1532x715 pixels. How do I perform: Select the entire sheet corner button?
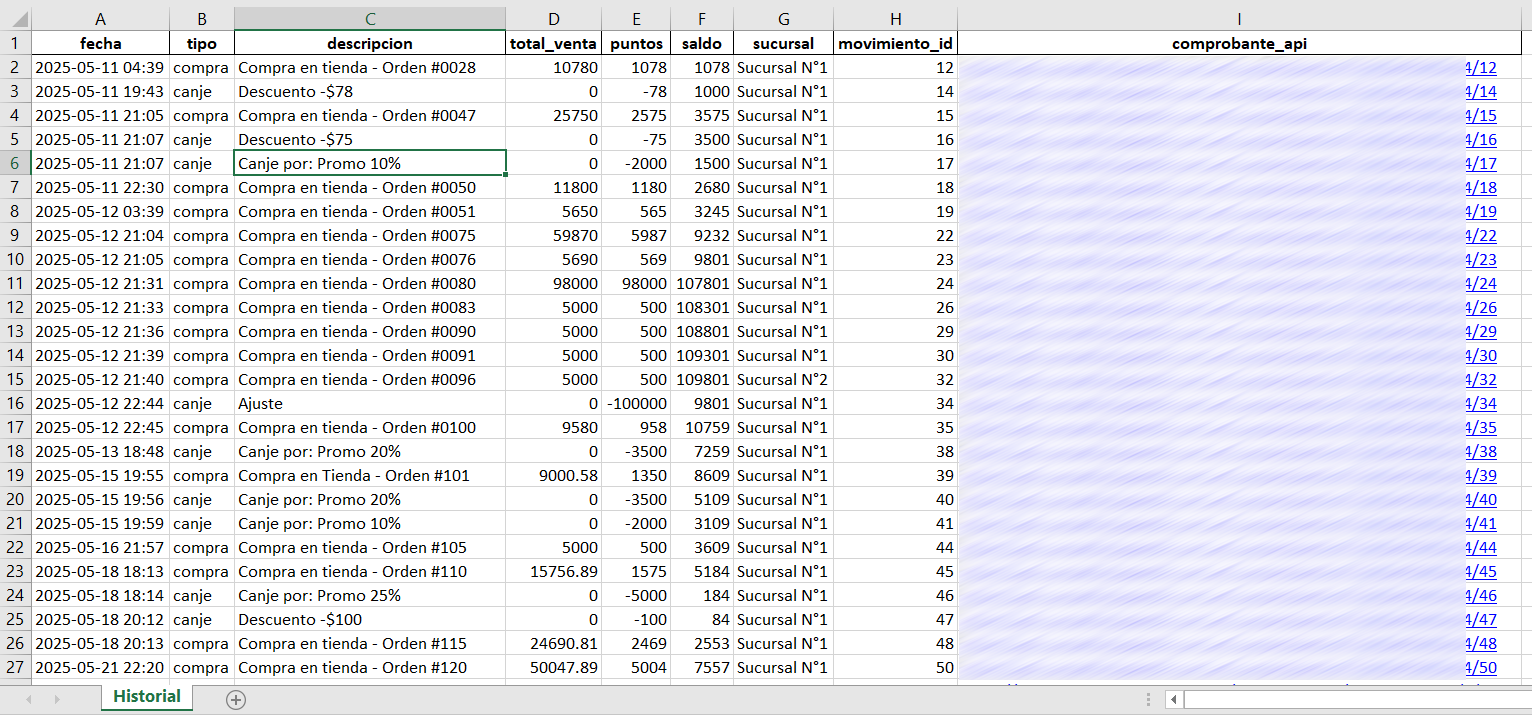click(x=15, y=19)
